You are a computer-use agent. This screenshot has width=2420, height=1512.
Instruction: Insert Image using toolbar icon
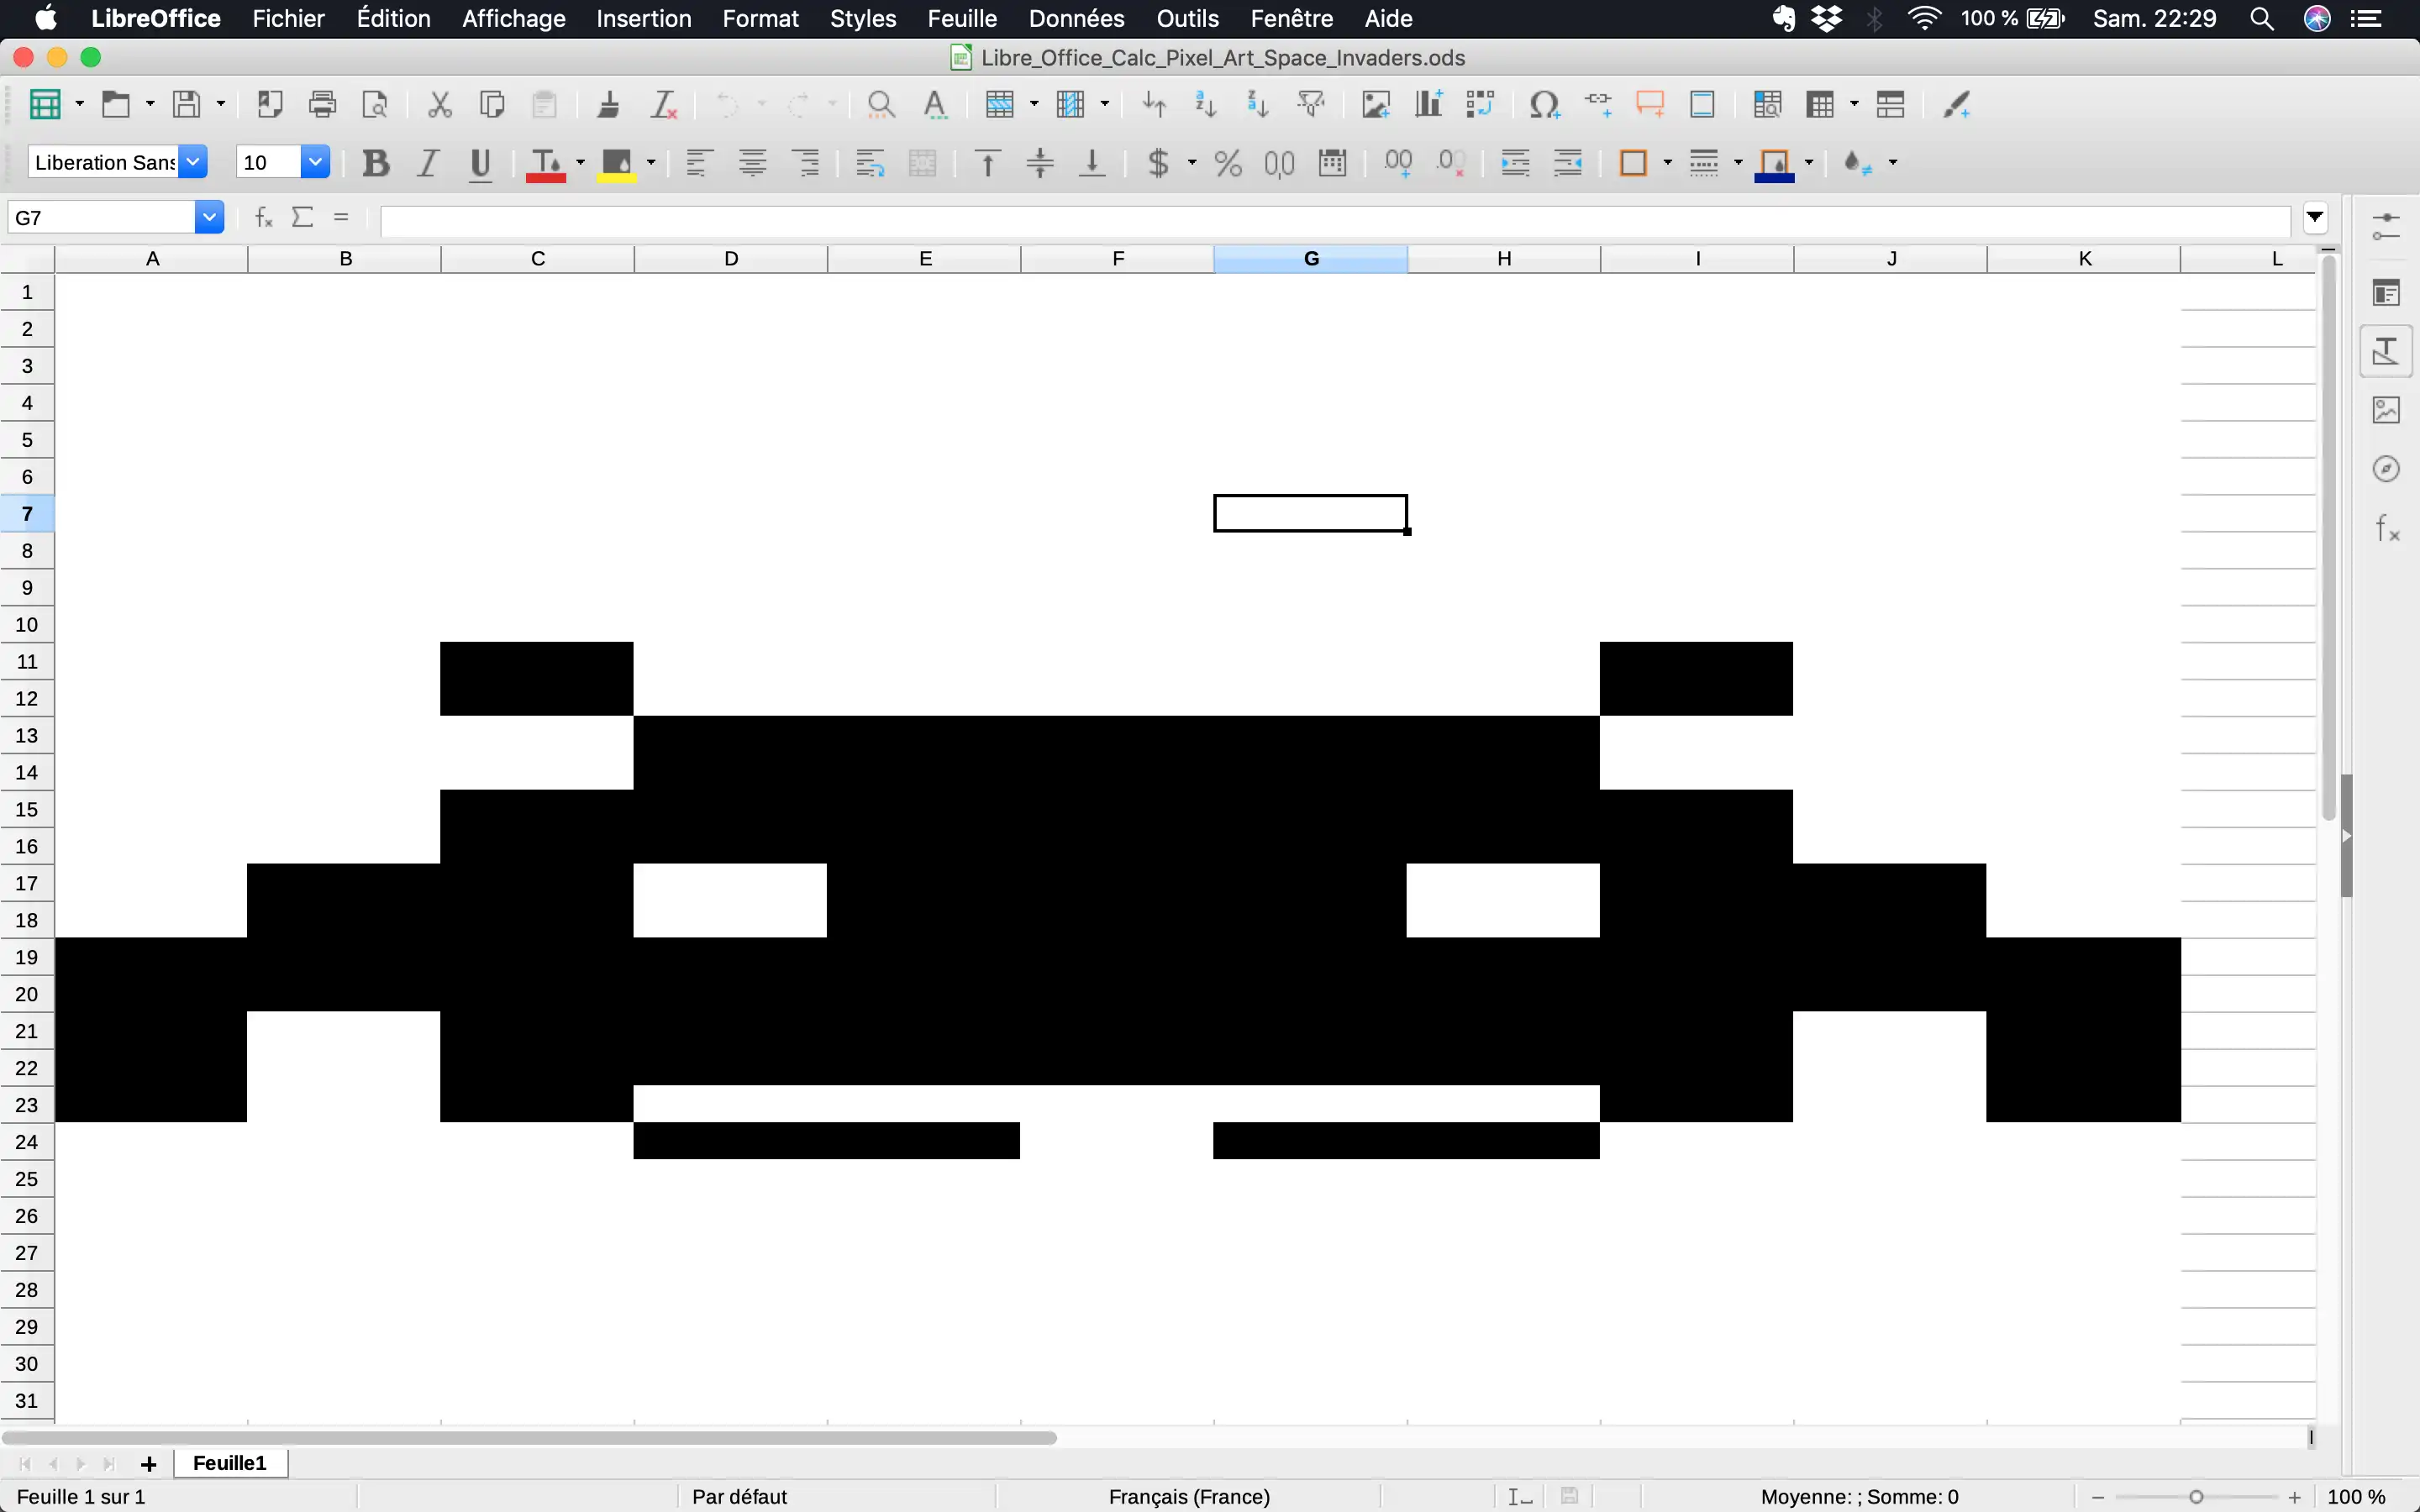pyautogui.click(x=1376, y=104)
